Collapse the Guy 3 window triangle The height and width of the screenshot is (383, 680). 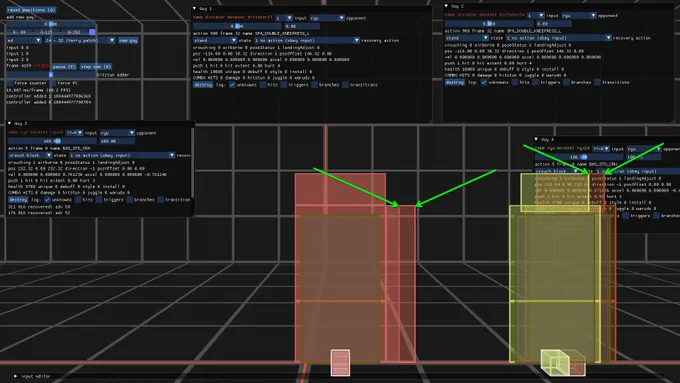[x=10, y=123]
